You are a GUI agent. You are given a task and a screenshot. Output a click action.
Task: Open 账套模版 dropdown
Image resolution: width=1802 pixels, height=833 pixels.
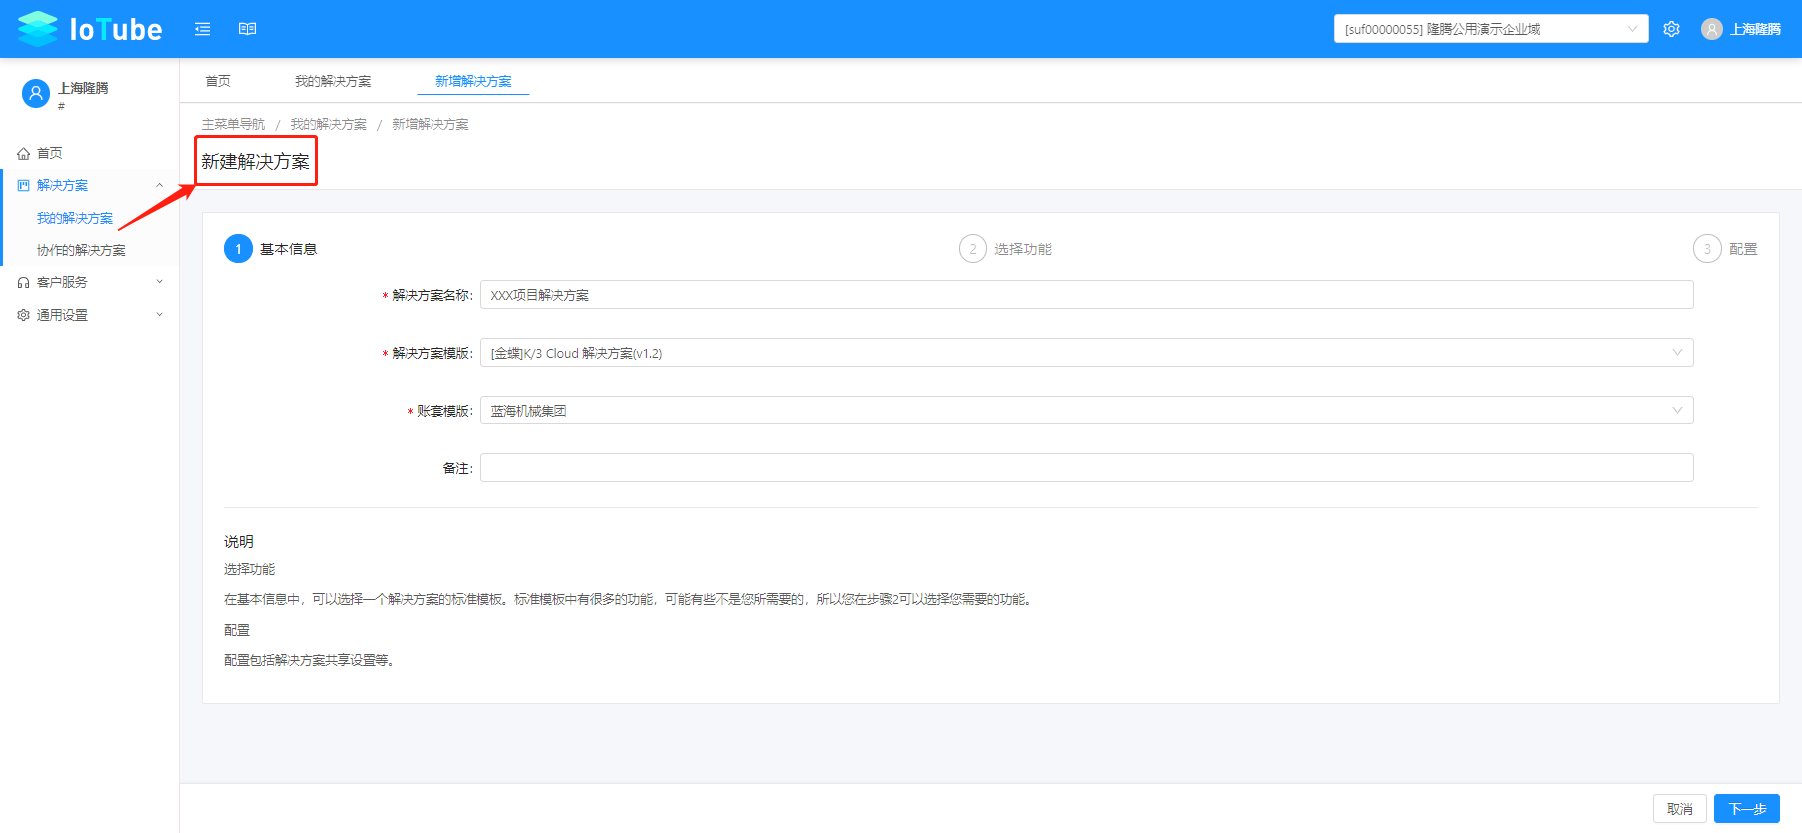[x=1086, y=411]
